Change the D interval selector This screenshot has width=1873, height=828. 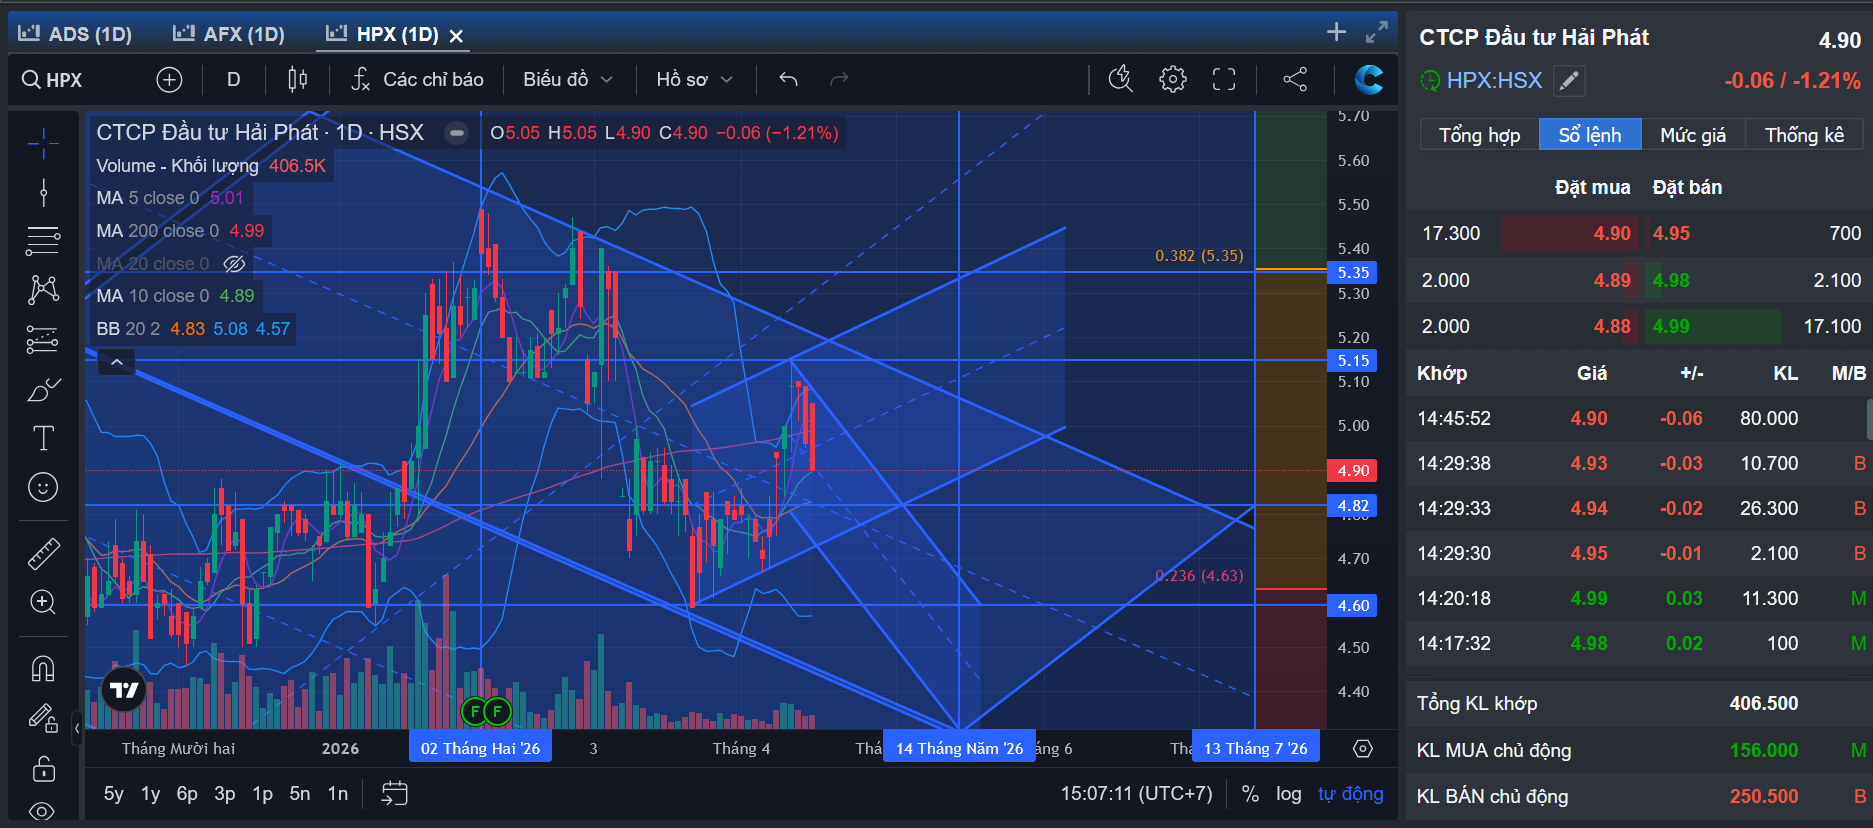coord(233,79)
